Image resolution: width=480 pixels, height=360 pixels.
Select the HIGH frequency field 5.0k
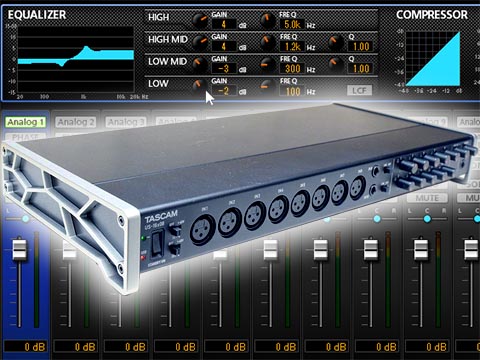[x=292, y=24]
